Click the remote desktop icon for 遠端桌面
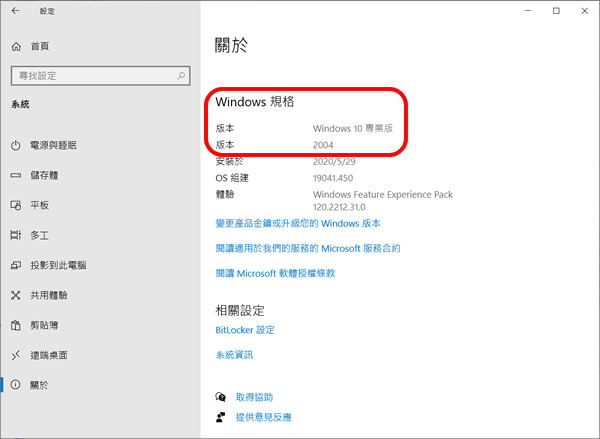This screenshot has width=600, height=439. [x=16, y=355]
